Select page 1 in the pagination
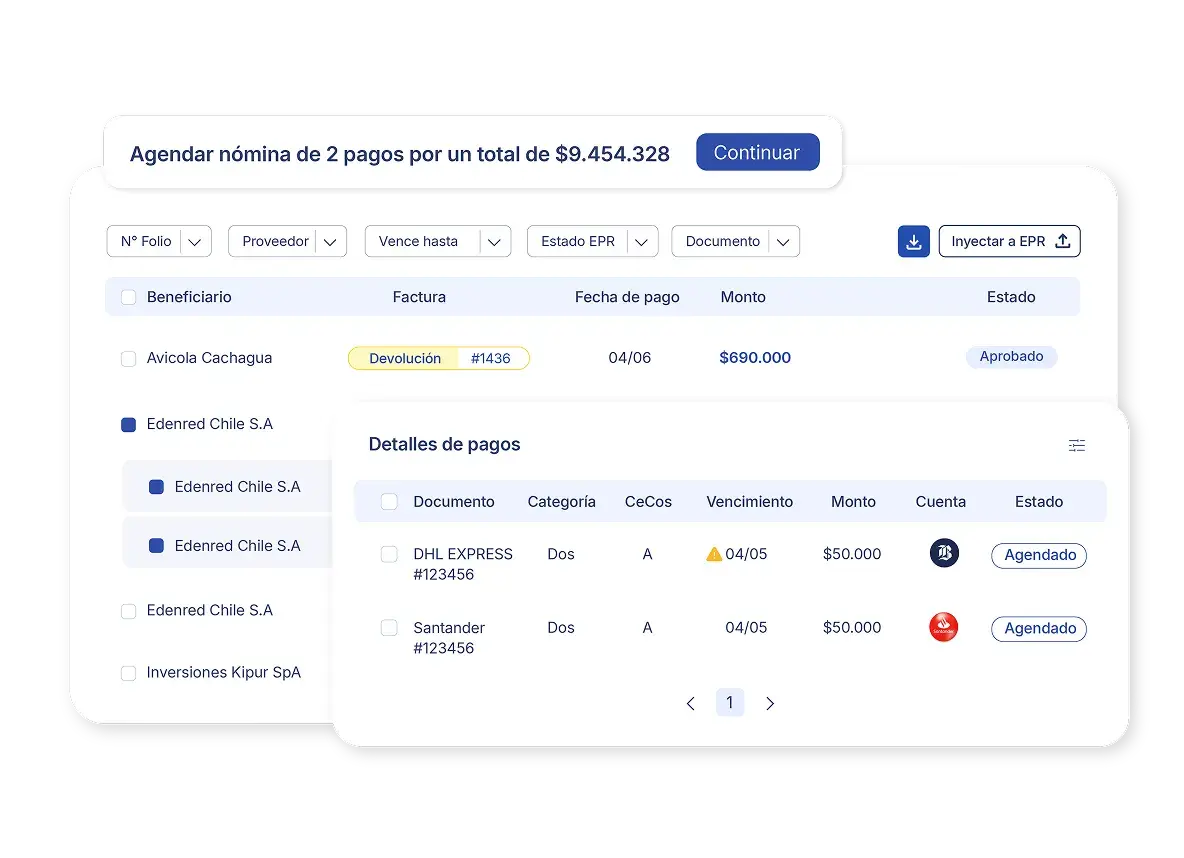The width and height of the screenshot is (1184, 858). [729, 702]
